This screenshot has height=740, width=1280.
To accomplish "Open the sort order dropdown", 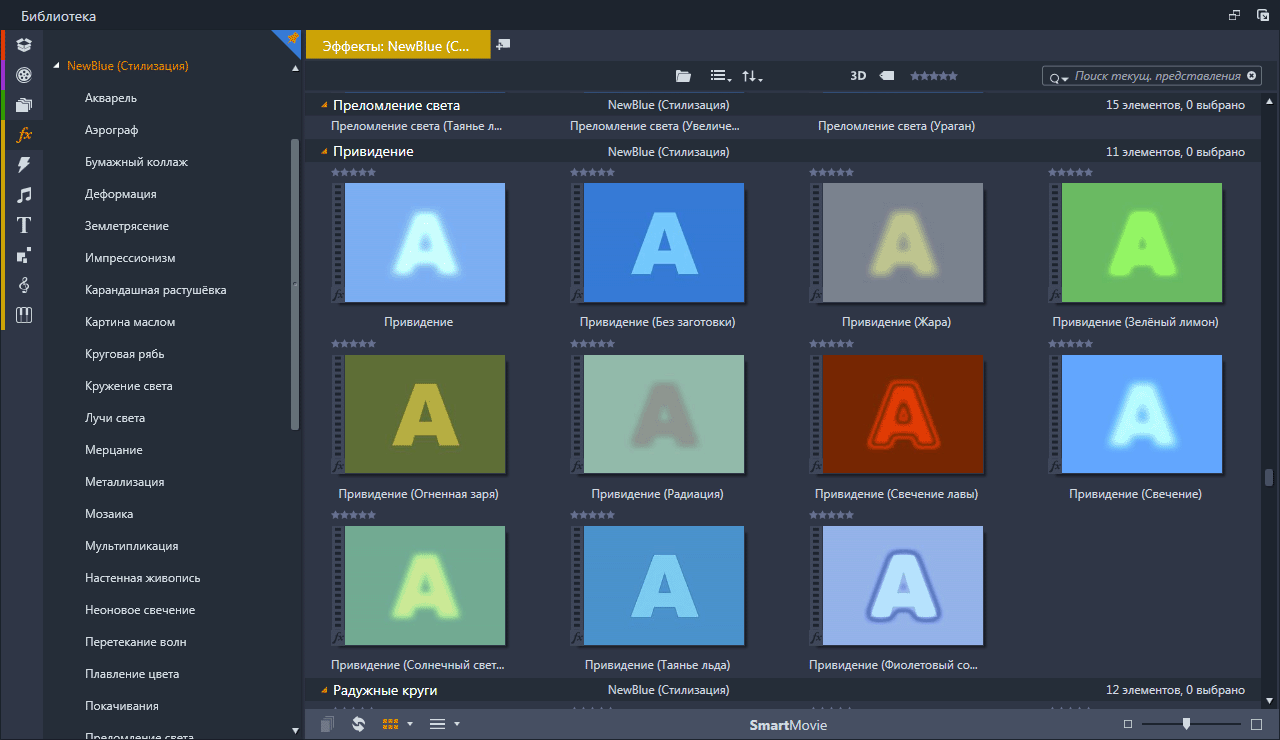I will [752, 76].
